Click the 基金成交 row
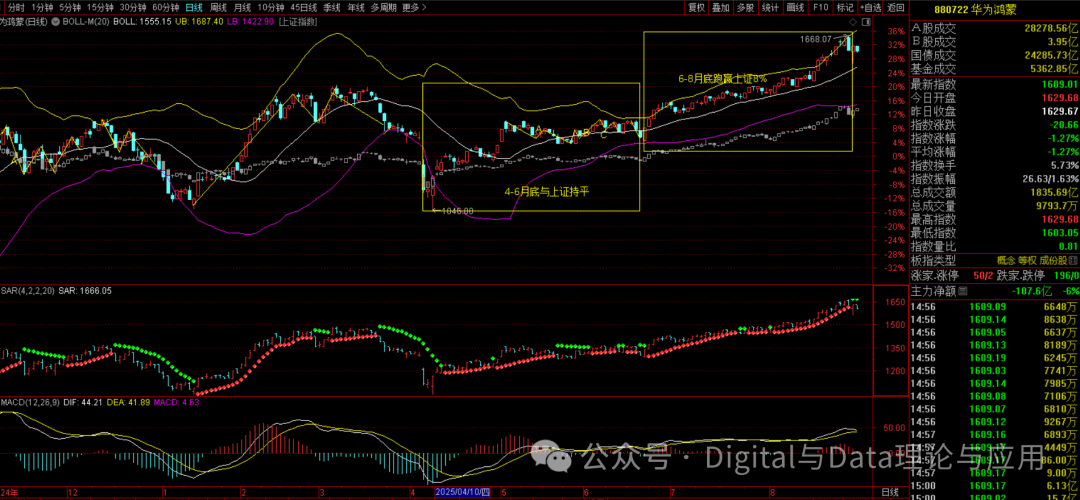This screenshot has height=500, width=1080. tap(995, 68)
